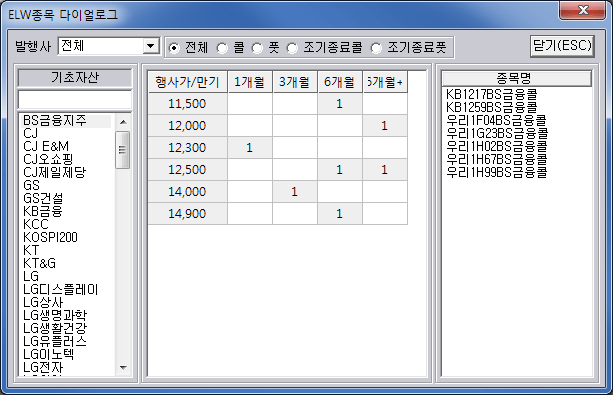Click the 12,000 strike price row

click(x=188, y=126)
